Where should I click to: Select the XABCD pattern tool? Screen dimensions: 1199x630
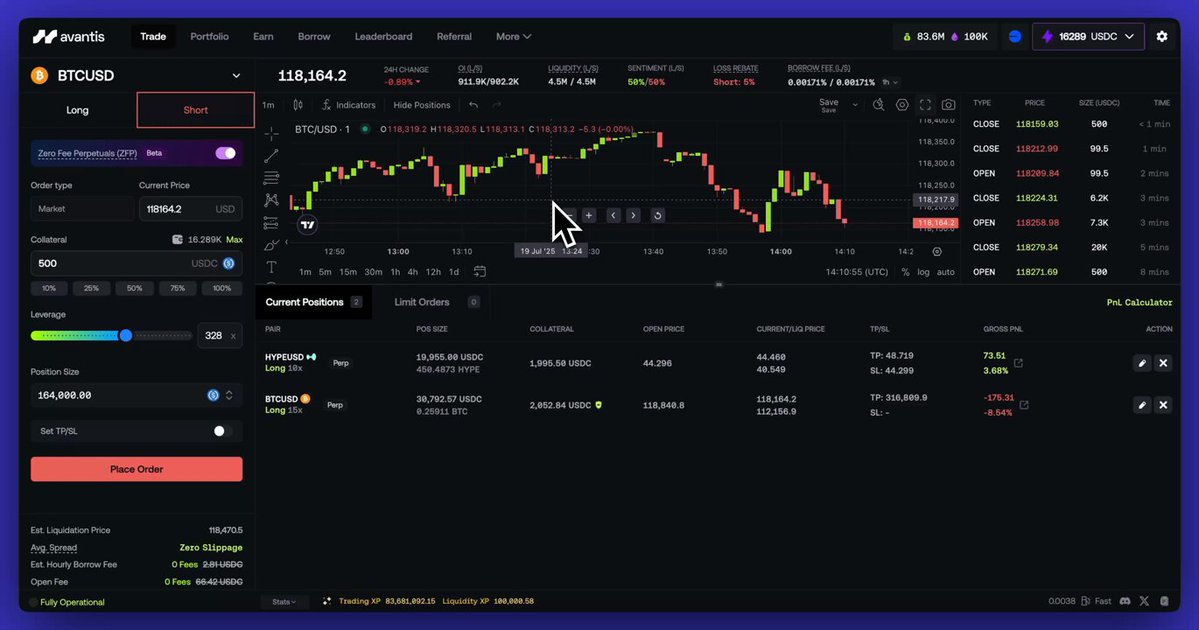point(271,200)
